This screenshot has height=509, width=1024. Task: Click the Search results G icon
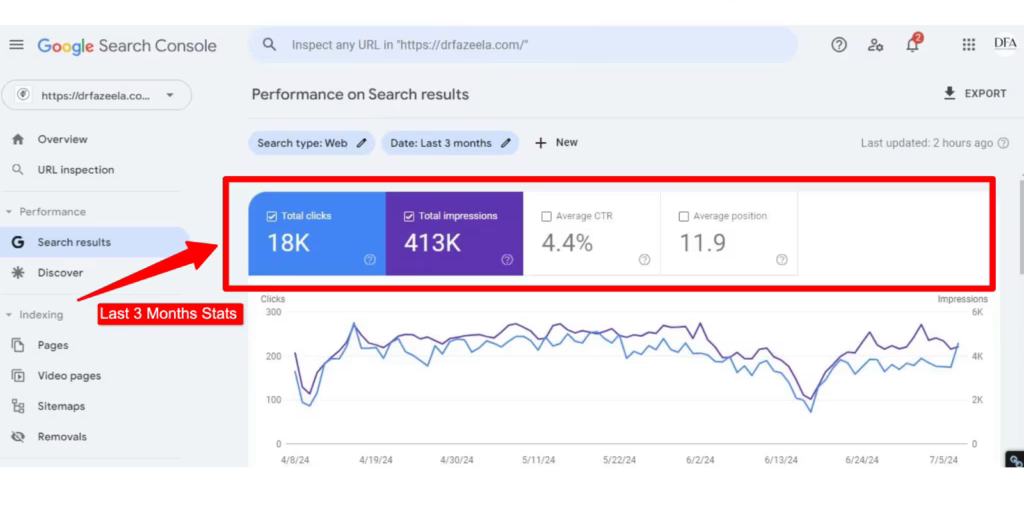pos(18,242)
